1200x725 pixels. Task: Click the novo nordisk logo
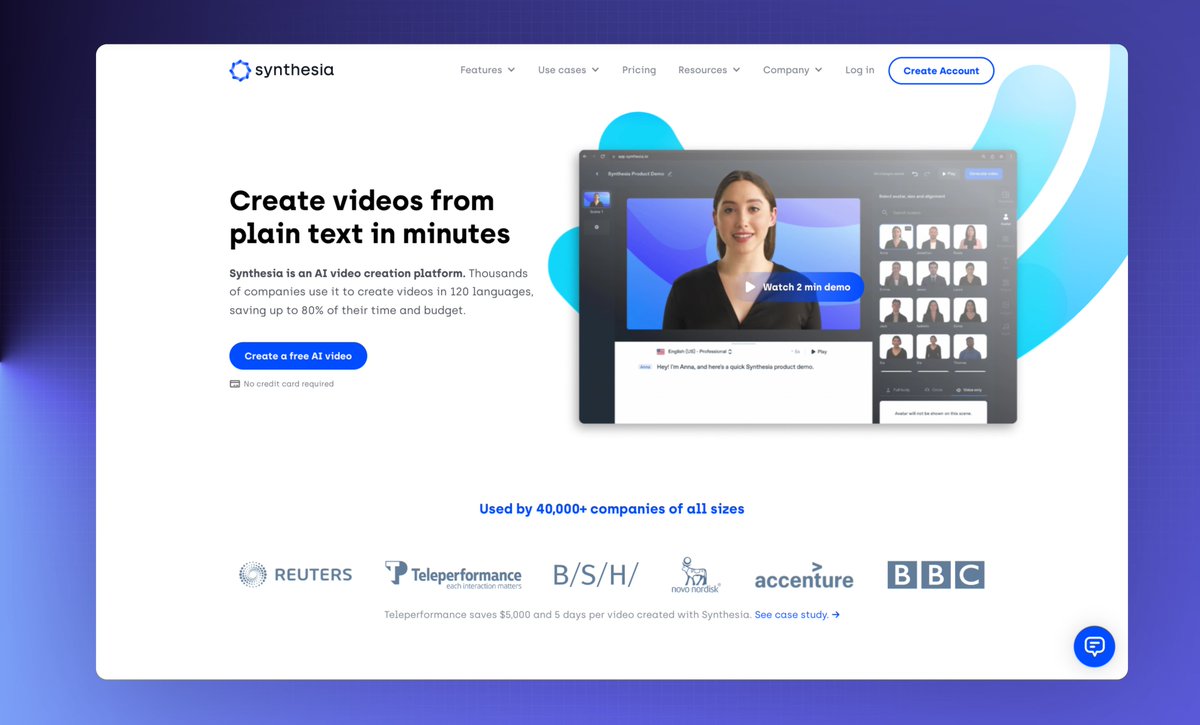696,575
